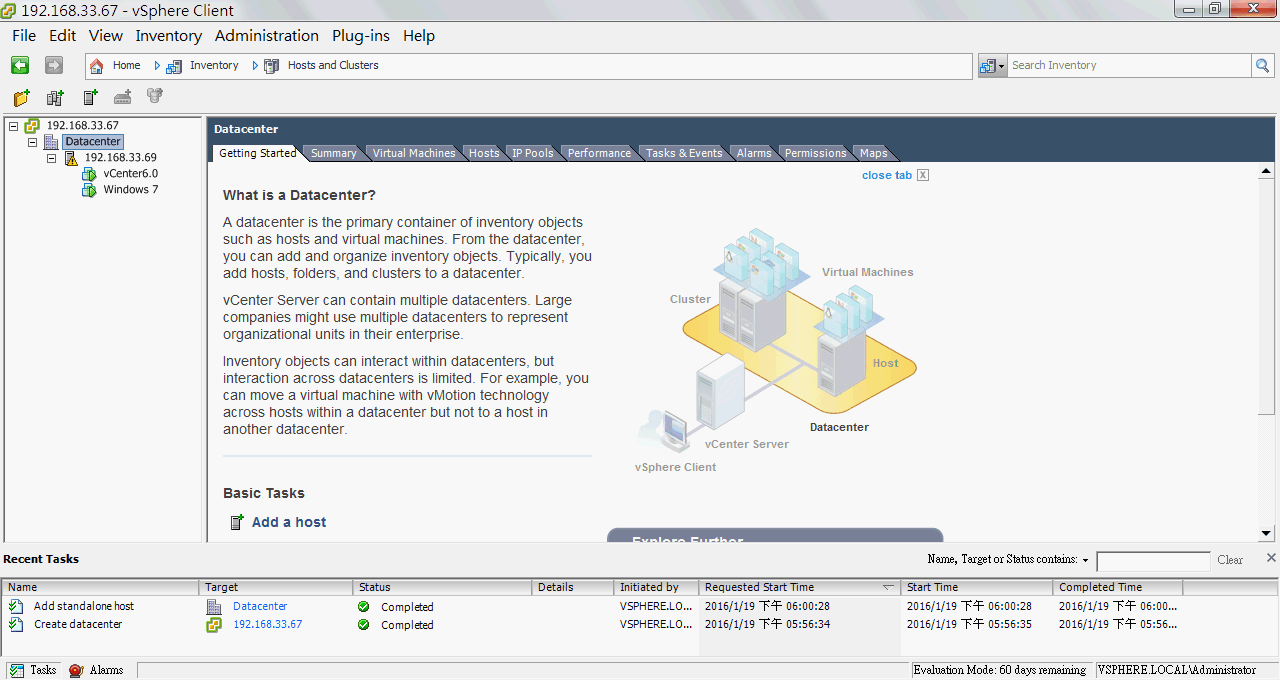Click the Home icon in breadcrumb bar
Image resolution: width=1280 pixels, height=680 pixels.
[96, 66]
